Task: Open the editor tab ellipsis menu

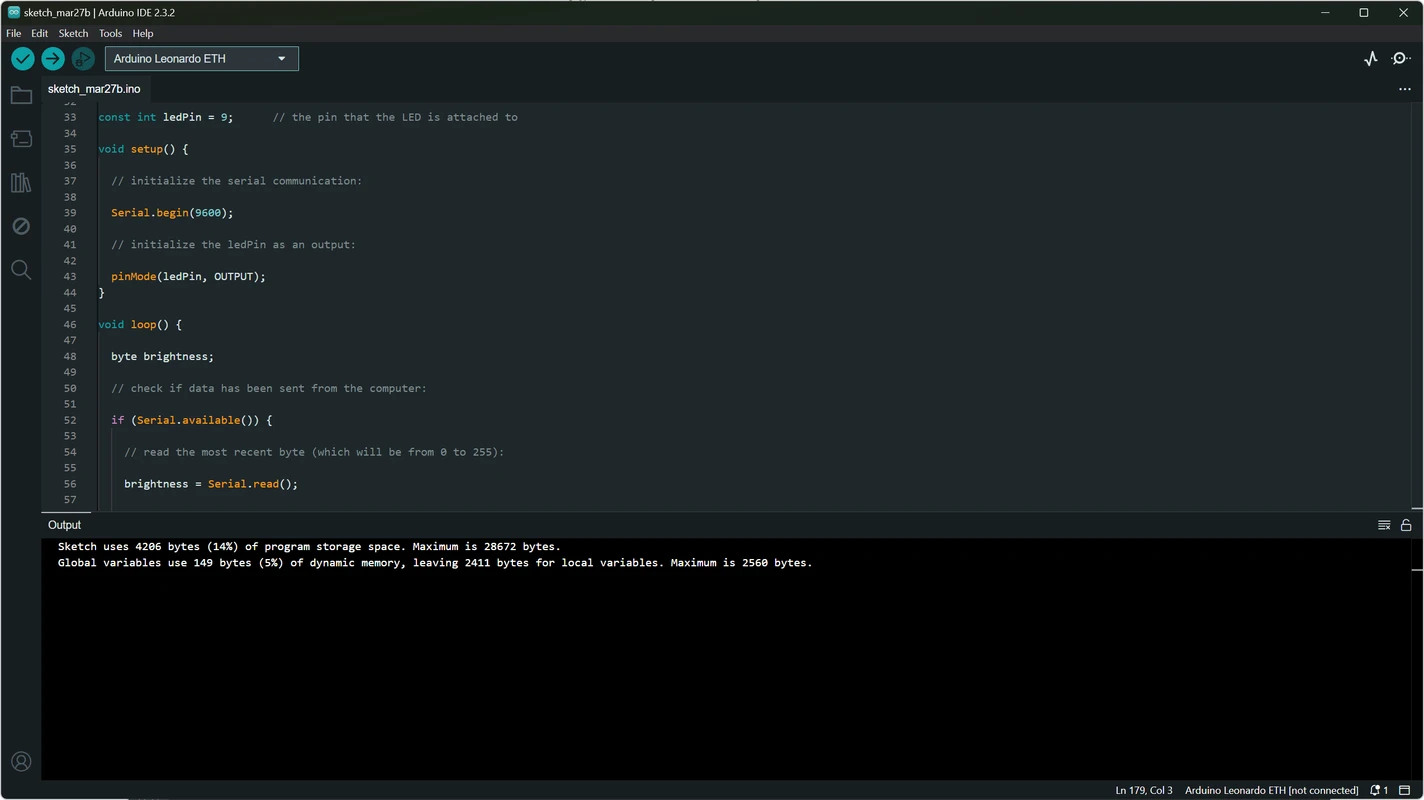Action: [x=1404, y=89]
